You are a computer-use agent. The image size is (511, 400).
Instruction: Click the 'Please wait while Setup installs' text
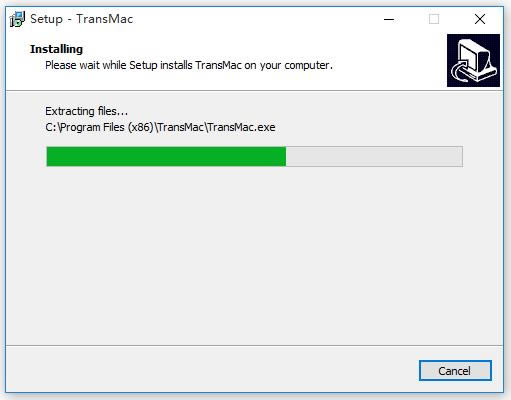120,65
